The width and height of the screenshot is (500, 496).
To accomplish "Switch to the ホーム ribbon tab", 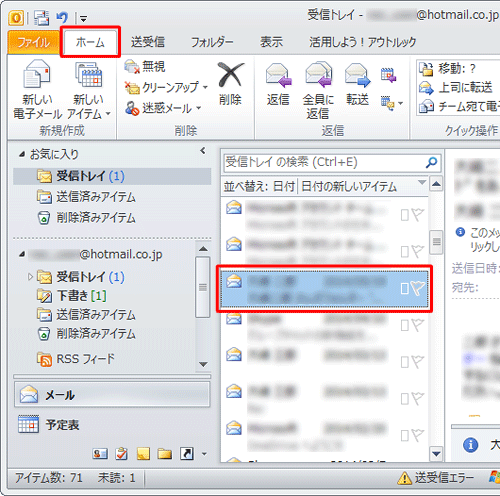I will 90,42.
